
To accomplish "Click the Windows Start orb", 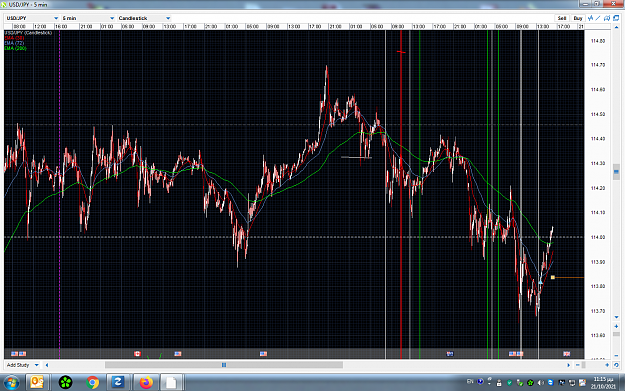I will (x=11, y=383).
